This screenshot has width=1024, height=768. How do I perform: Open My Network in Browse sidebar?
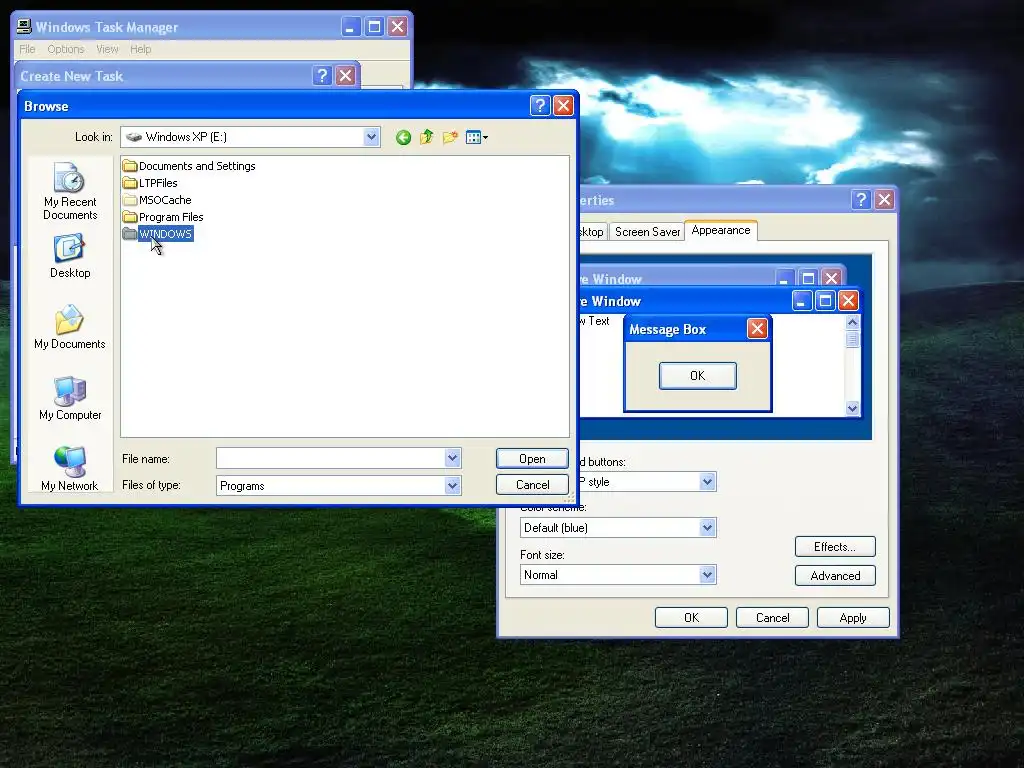point(70,468)
